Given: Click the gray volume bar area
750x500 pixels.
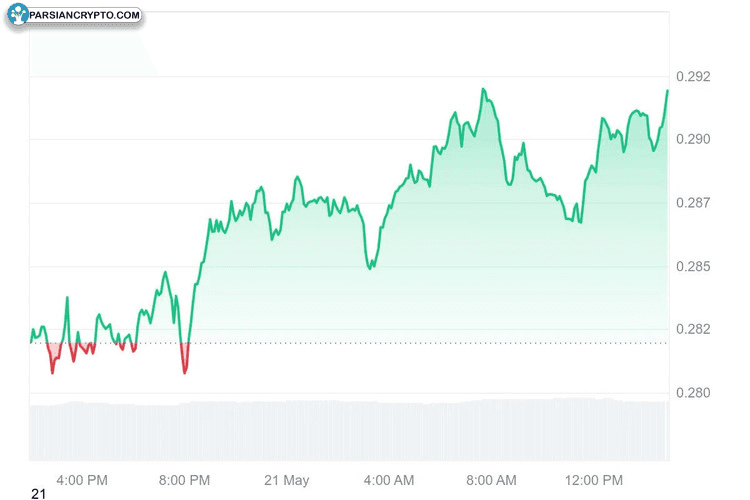Looking at the screenshot, I should pos(349,431).
